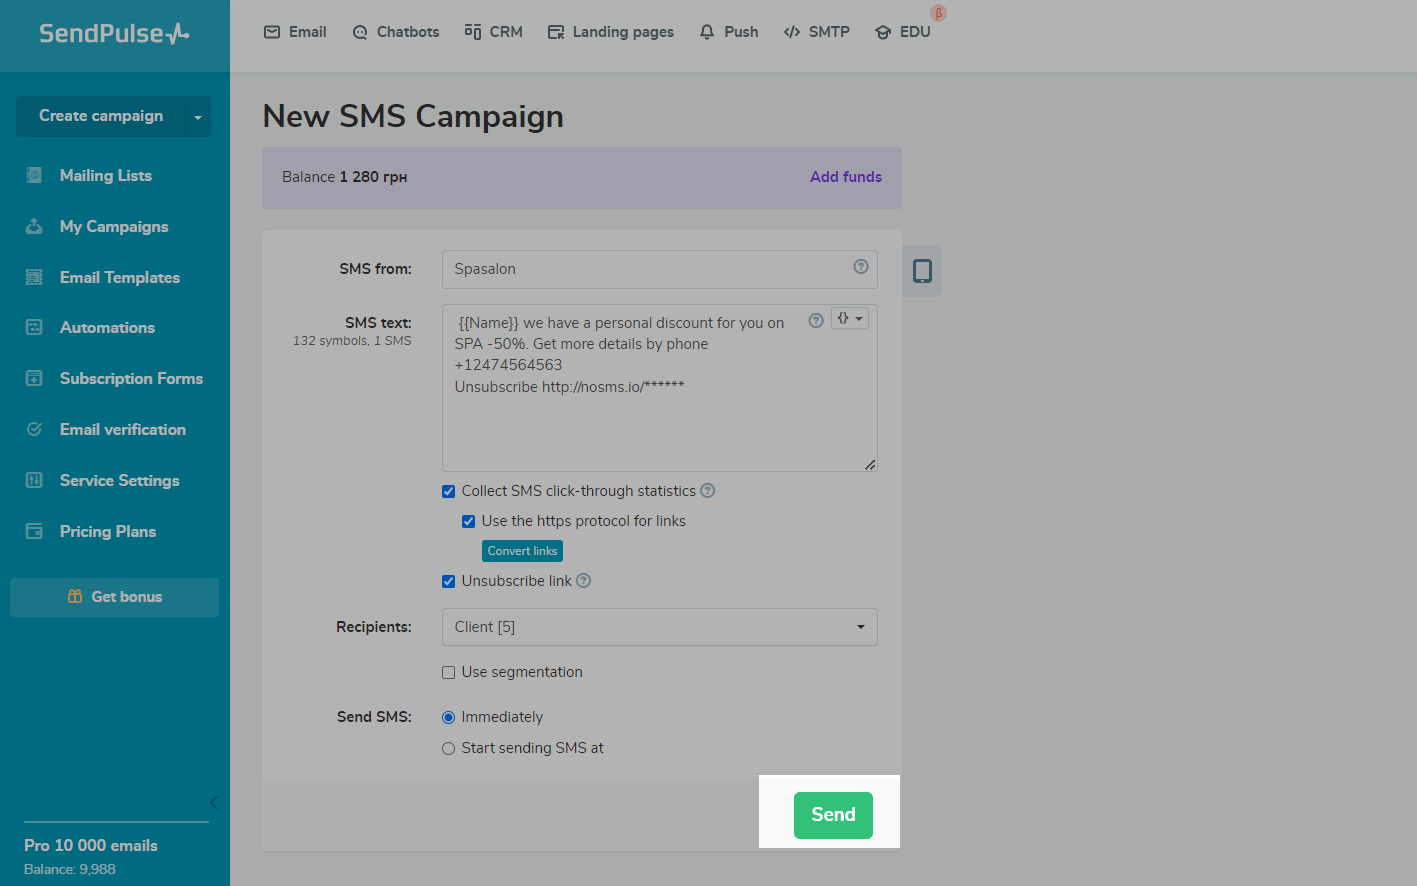Expand the Create campaign dropdown arrow
This screenshot has height=886, width=1417.
pyautogui.click(x=198, y=117)
